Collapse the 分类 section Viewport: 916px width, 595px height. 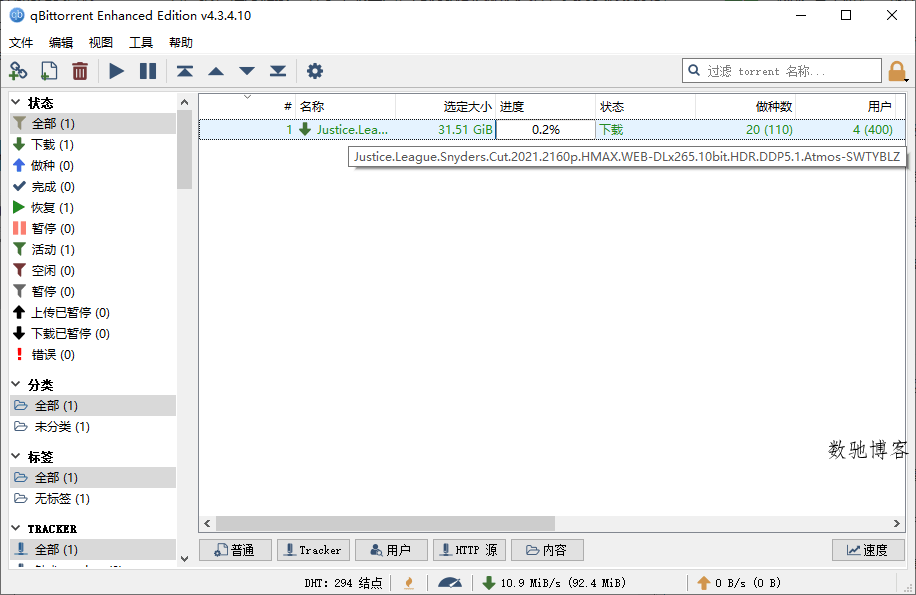click(x=16, y=384)
